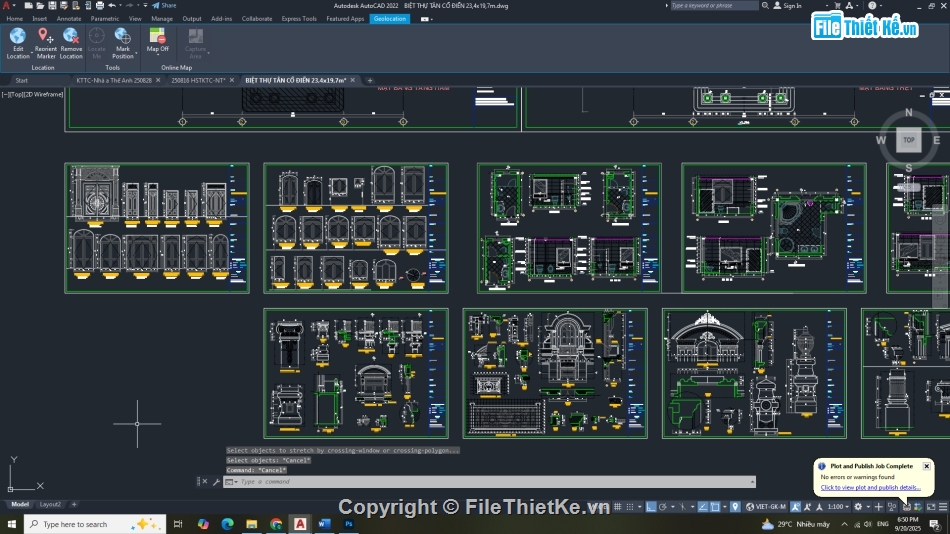Click the Share button in title bar

click(x=164, y=5)
